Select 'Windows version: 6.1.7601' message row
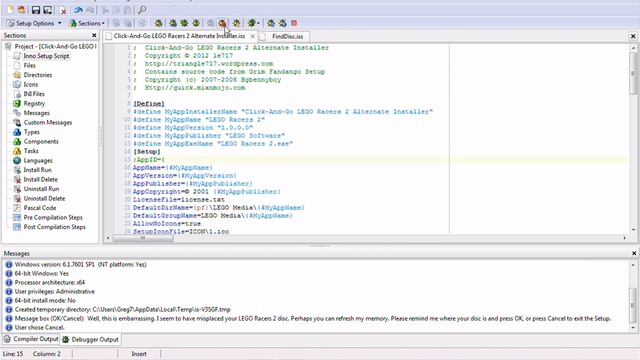Image resolution: width=640 pixels, height=360 pixels. [x=80, y=264]
